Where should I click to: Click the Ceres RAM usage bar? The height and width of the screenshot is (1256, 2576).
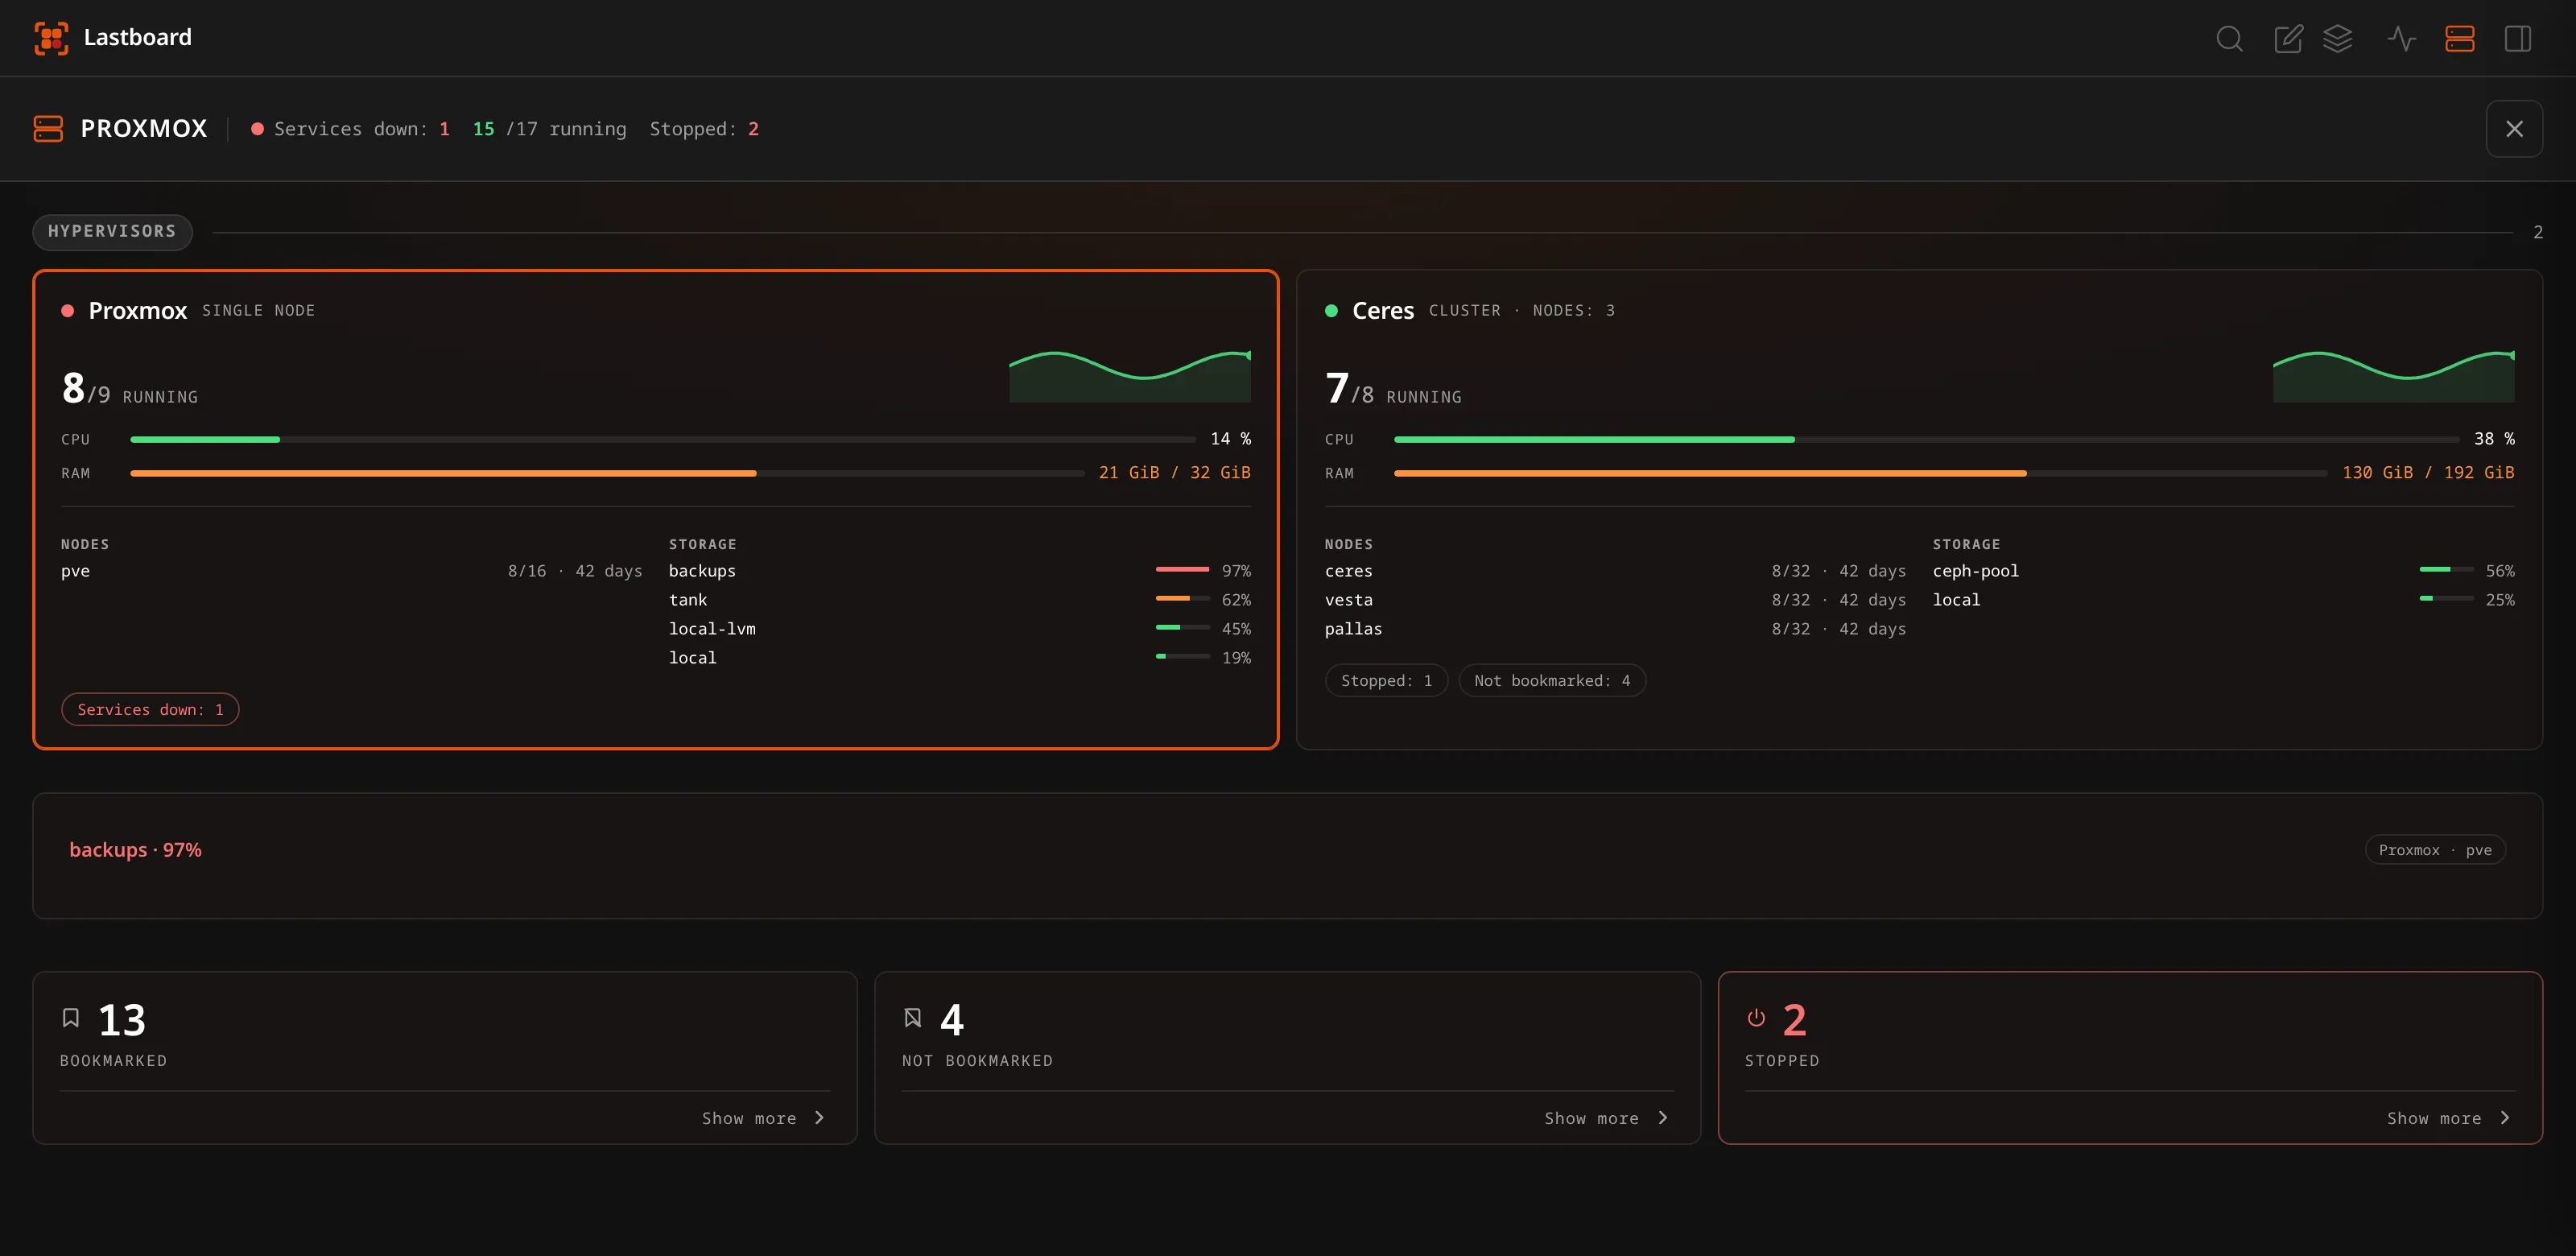click(1860, 473)
